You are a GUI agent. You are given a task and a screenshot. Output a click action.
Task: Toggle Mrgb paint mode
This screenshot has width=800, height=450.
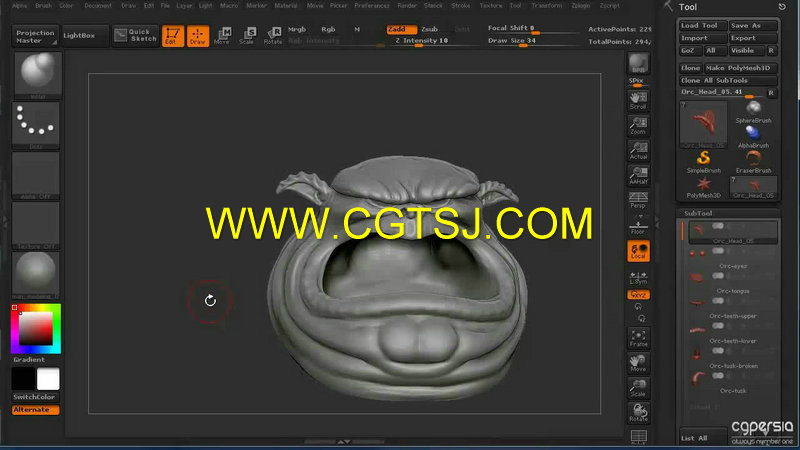tap(297, 29)
